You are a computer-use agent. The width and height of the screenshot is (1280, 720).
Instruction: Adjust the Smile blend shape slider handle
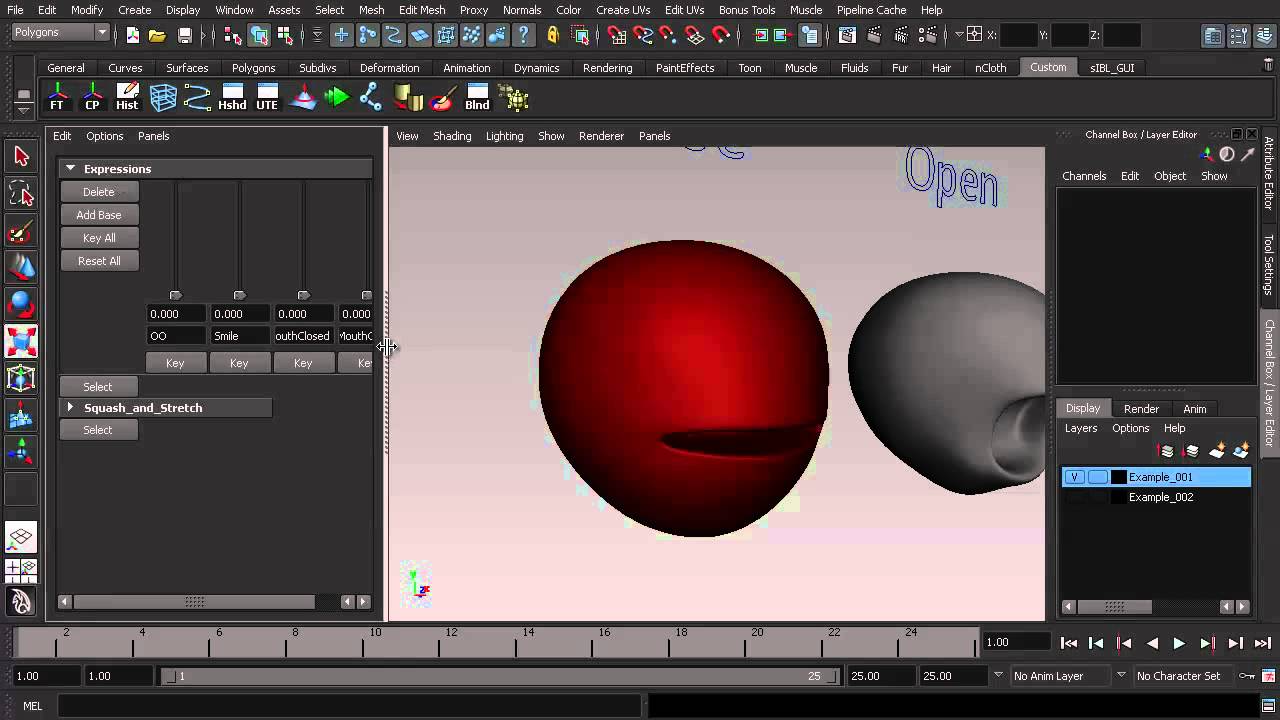240,295
